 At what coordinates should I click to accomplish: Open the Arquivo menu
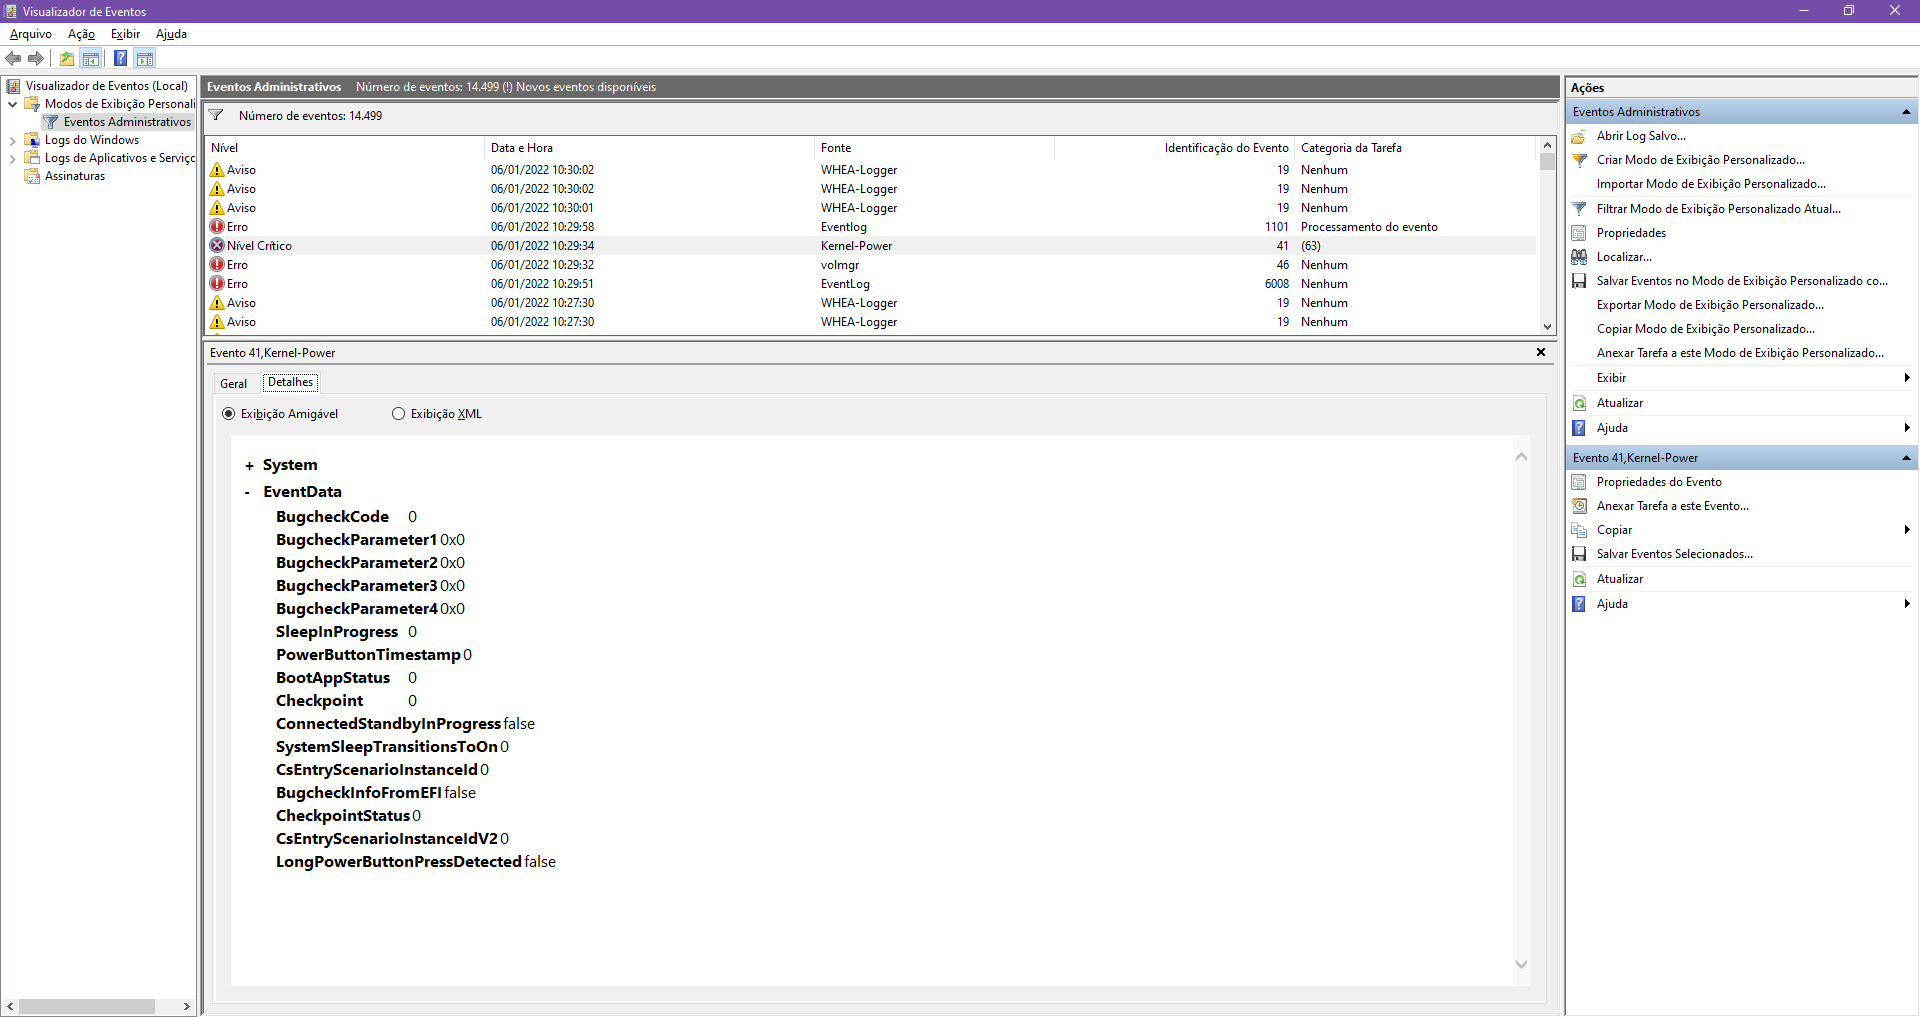pyautogui.click(x=31, y=34)
